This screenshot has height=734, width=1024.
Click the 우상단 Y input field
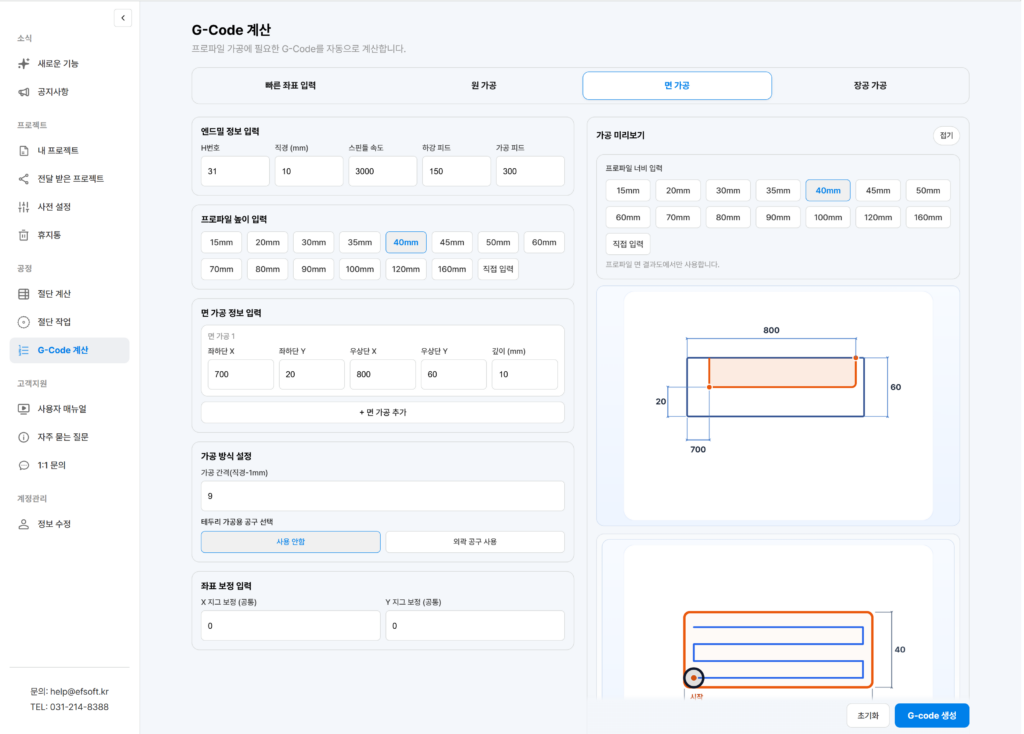click(454, 374)
